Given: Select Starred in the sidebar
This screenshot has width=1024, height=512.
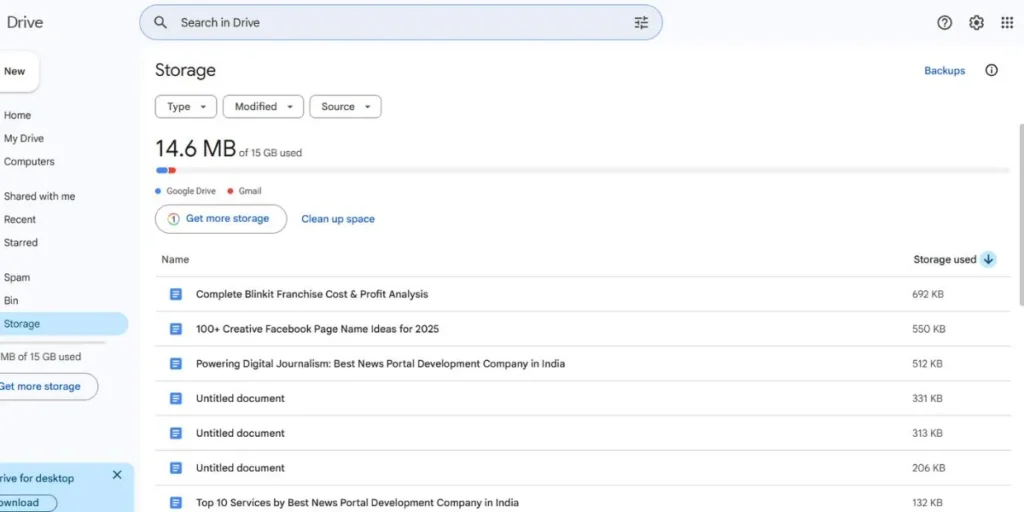Looking at the screenshot, I should [21, 243].
